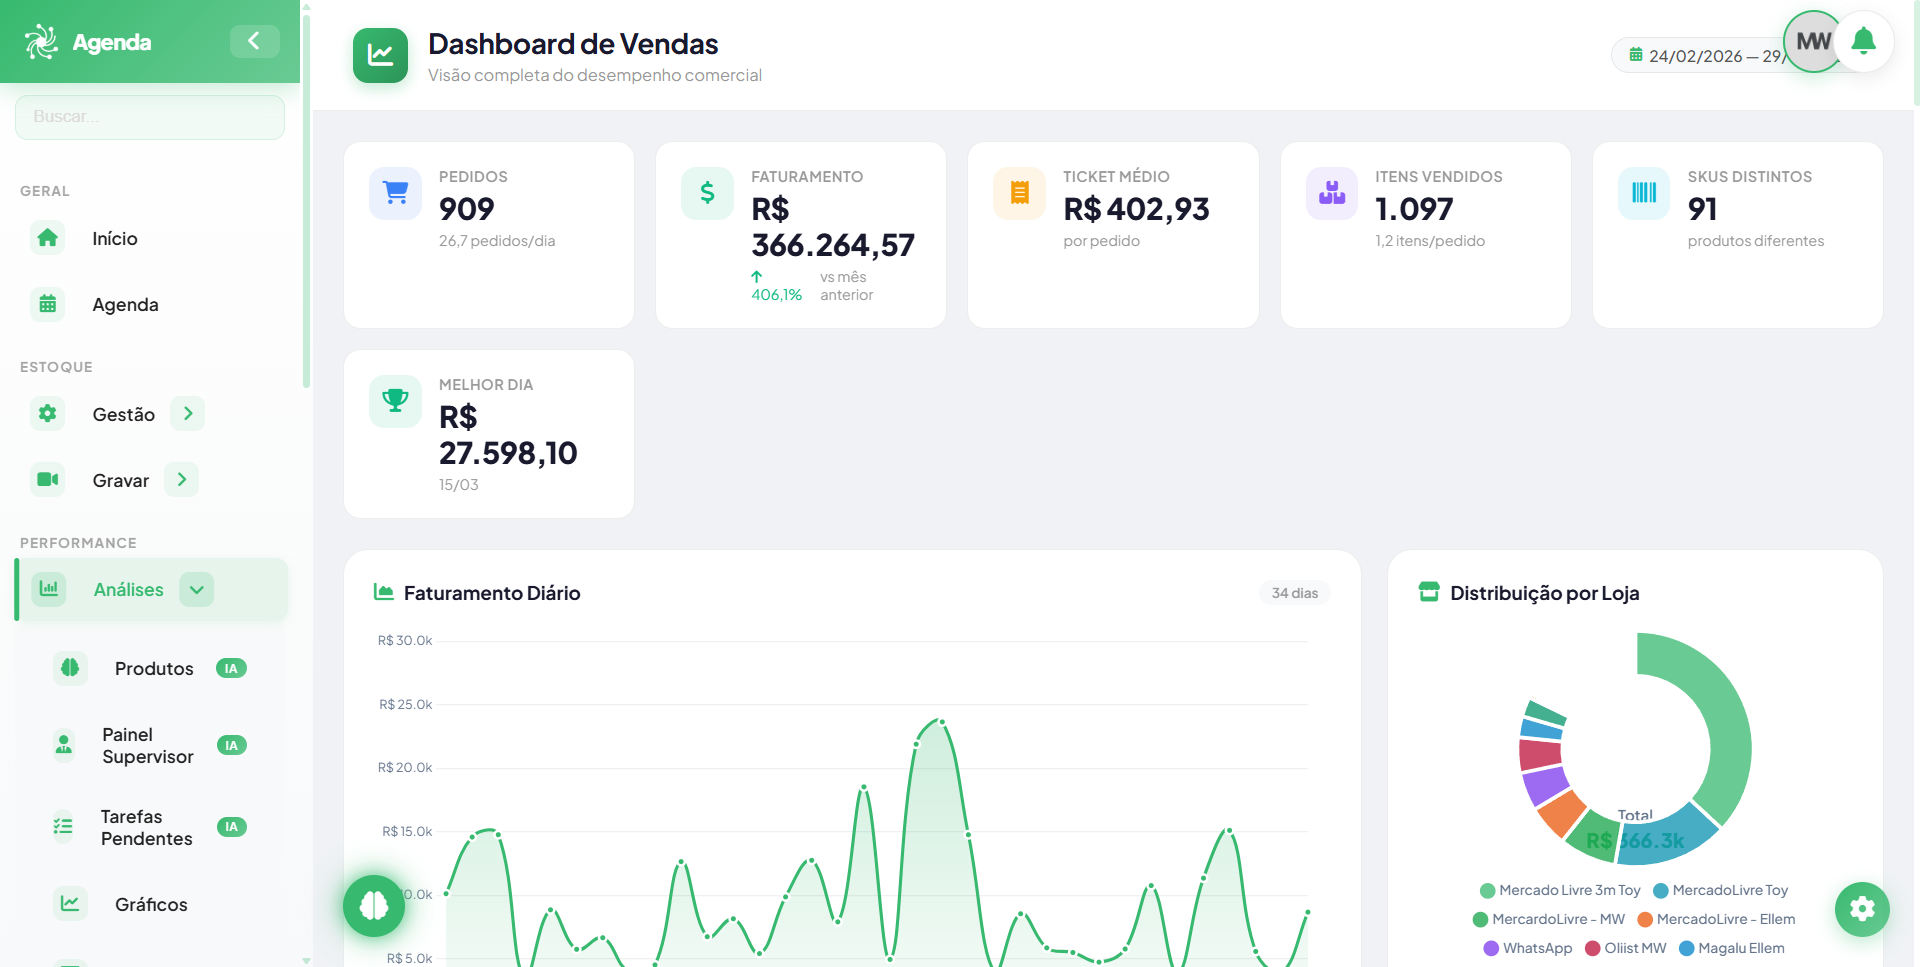Open notifications with the bell icon

click(x=1863, y=41)
